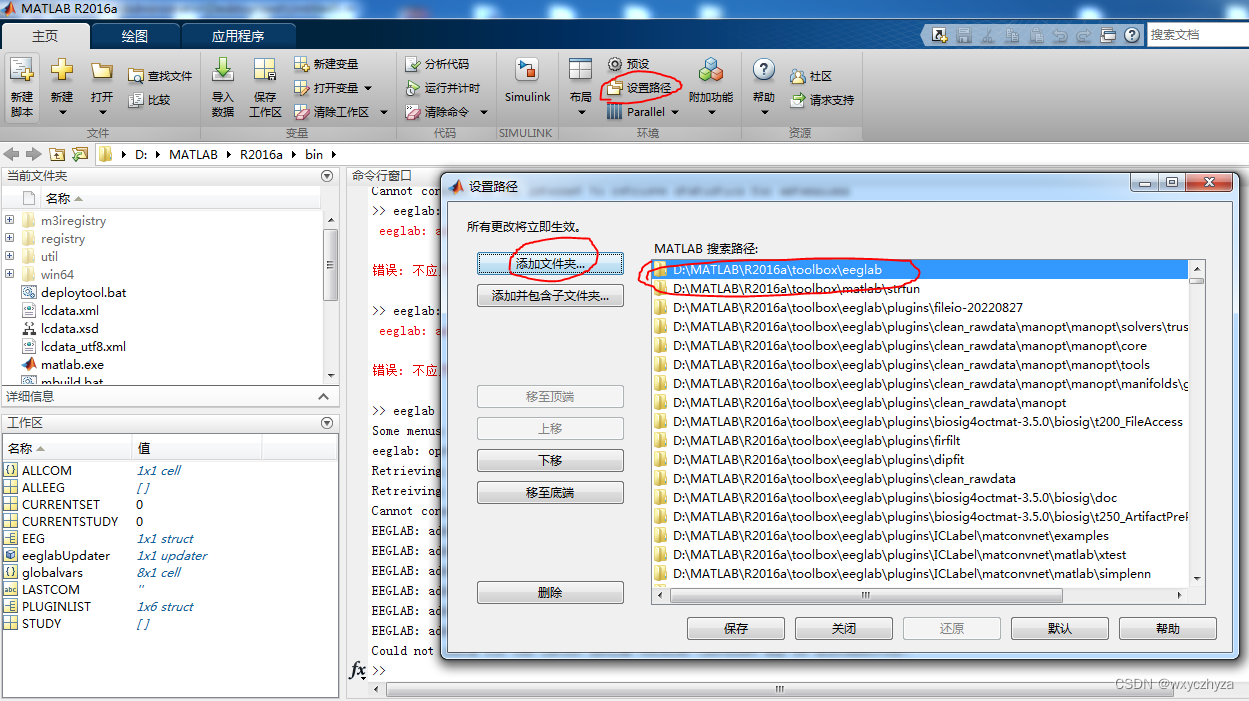Screen dimensions: 1249x701
Task: Click 关闭 (Close) in Set Path dialog
Action: [x=844, y=628]
